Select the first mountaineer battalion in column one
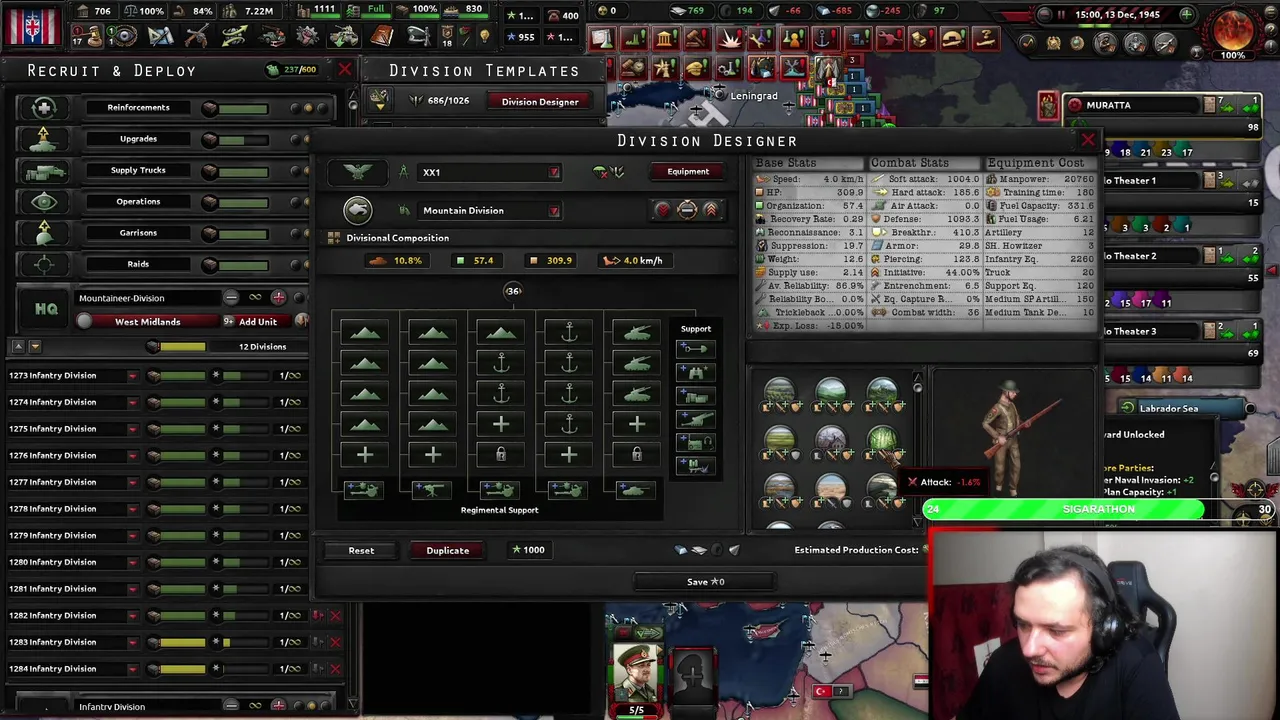Viewport: 1280px width, 720px height. coord(364,333)
